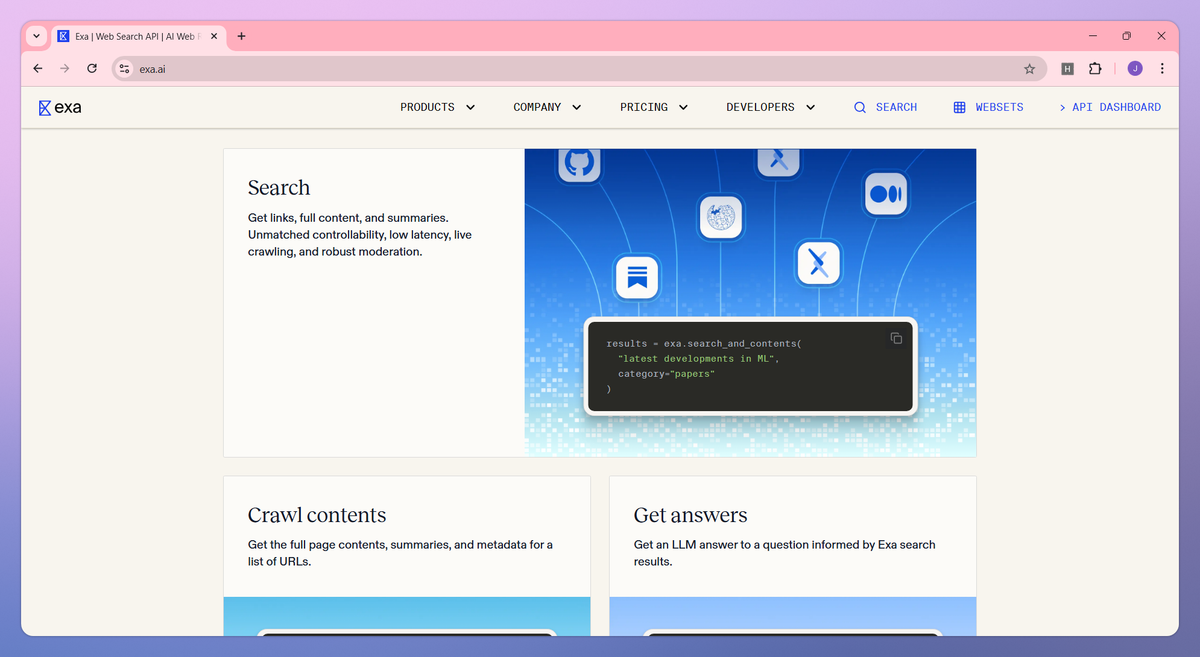Bookmark this page with star icon

point(1029,69)
